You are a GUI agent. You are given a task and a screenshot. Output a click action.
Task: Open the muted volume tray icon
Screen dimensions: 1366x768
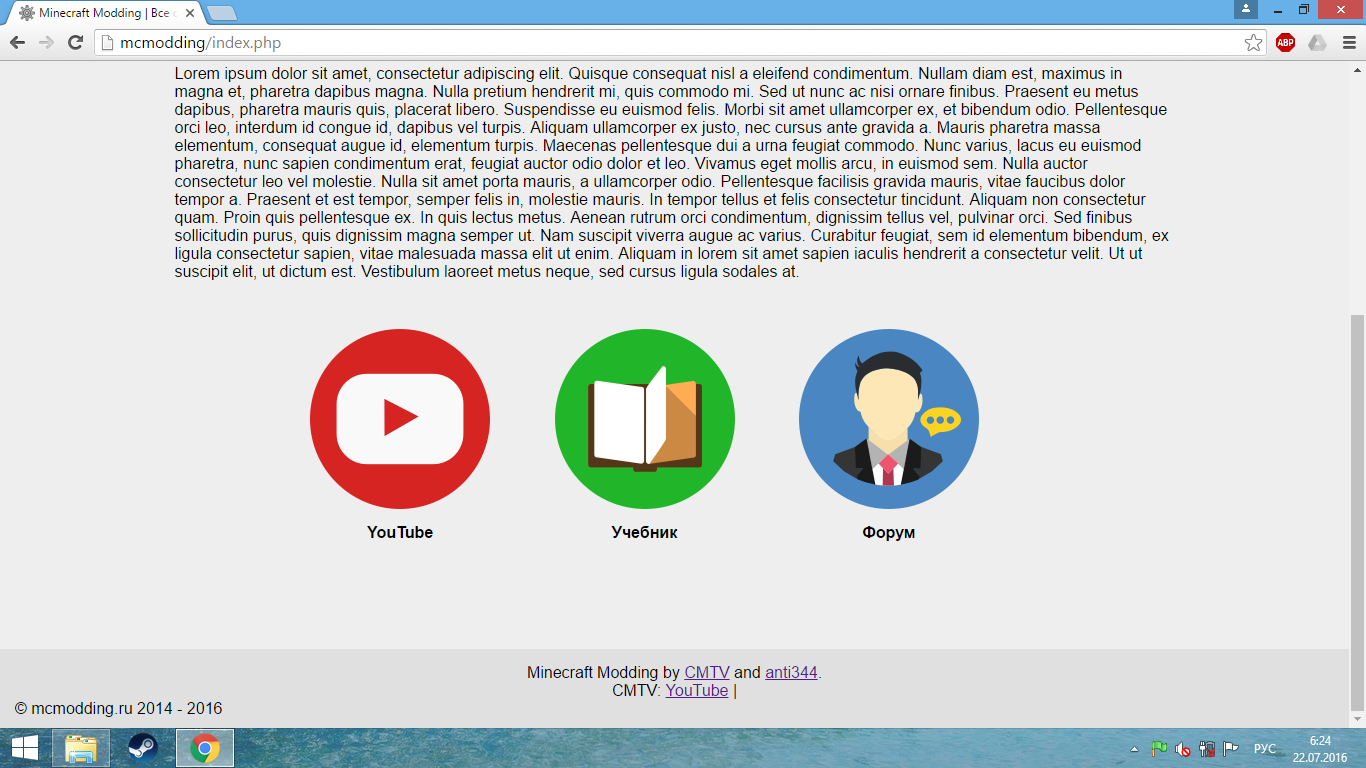point(1183,748)
